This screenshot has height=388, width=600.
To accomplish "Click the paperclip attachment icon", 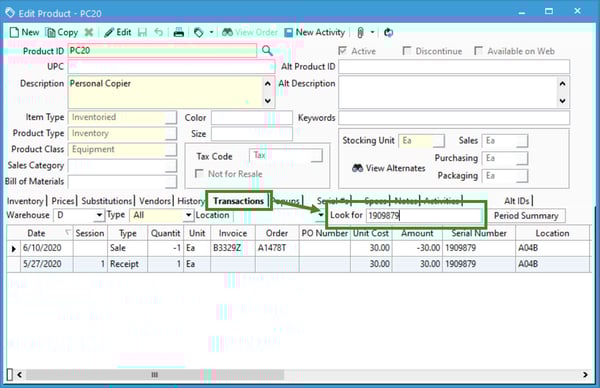I will point(360,33).
